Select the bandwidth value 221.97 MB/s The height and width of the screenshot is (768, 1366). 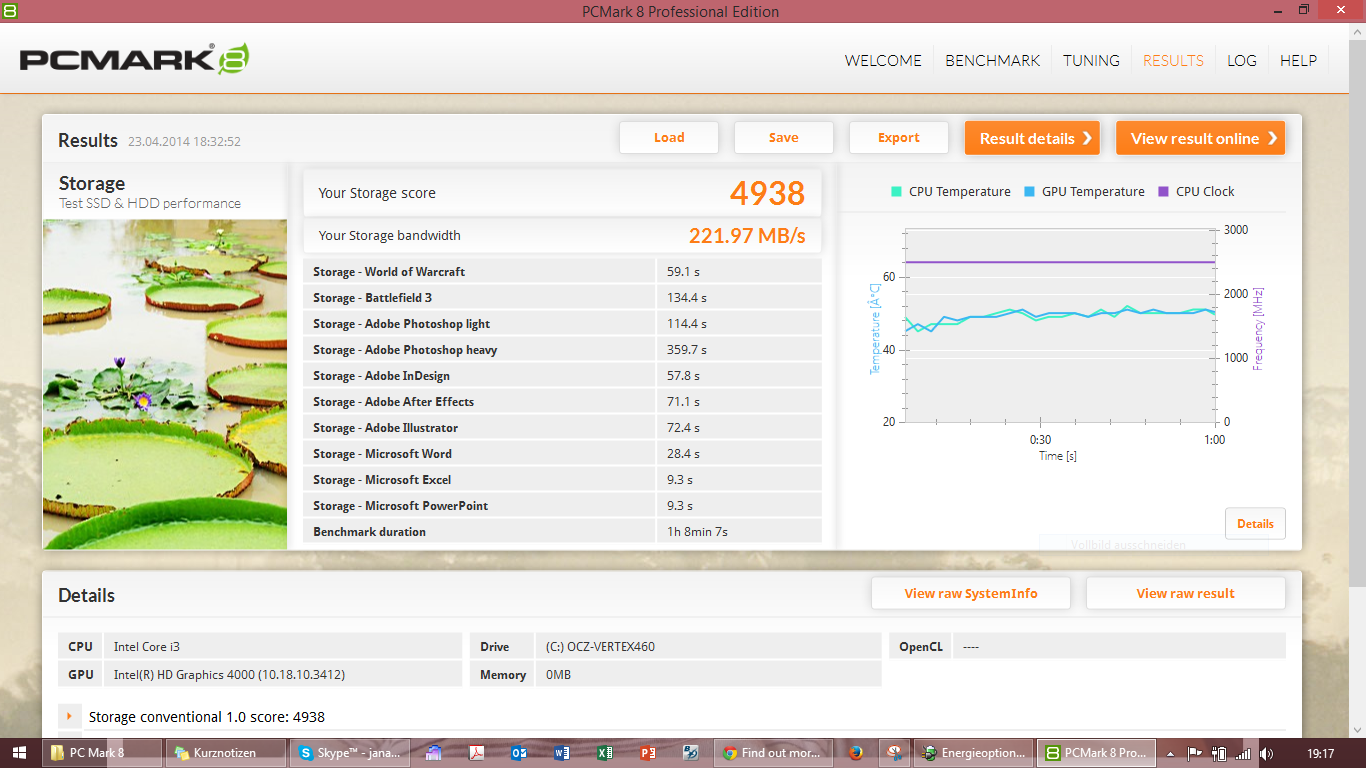click(747, 236)
